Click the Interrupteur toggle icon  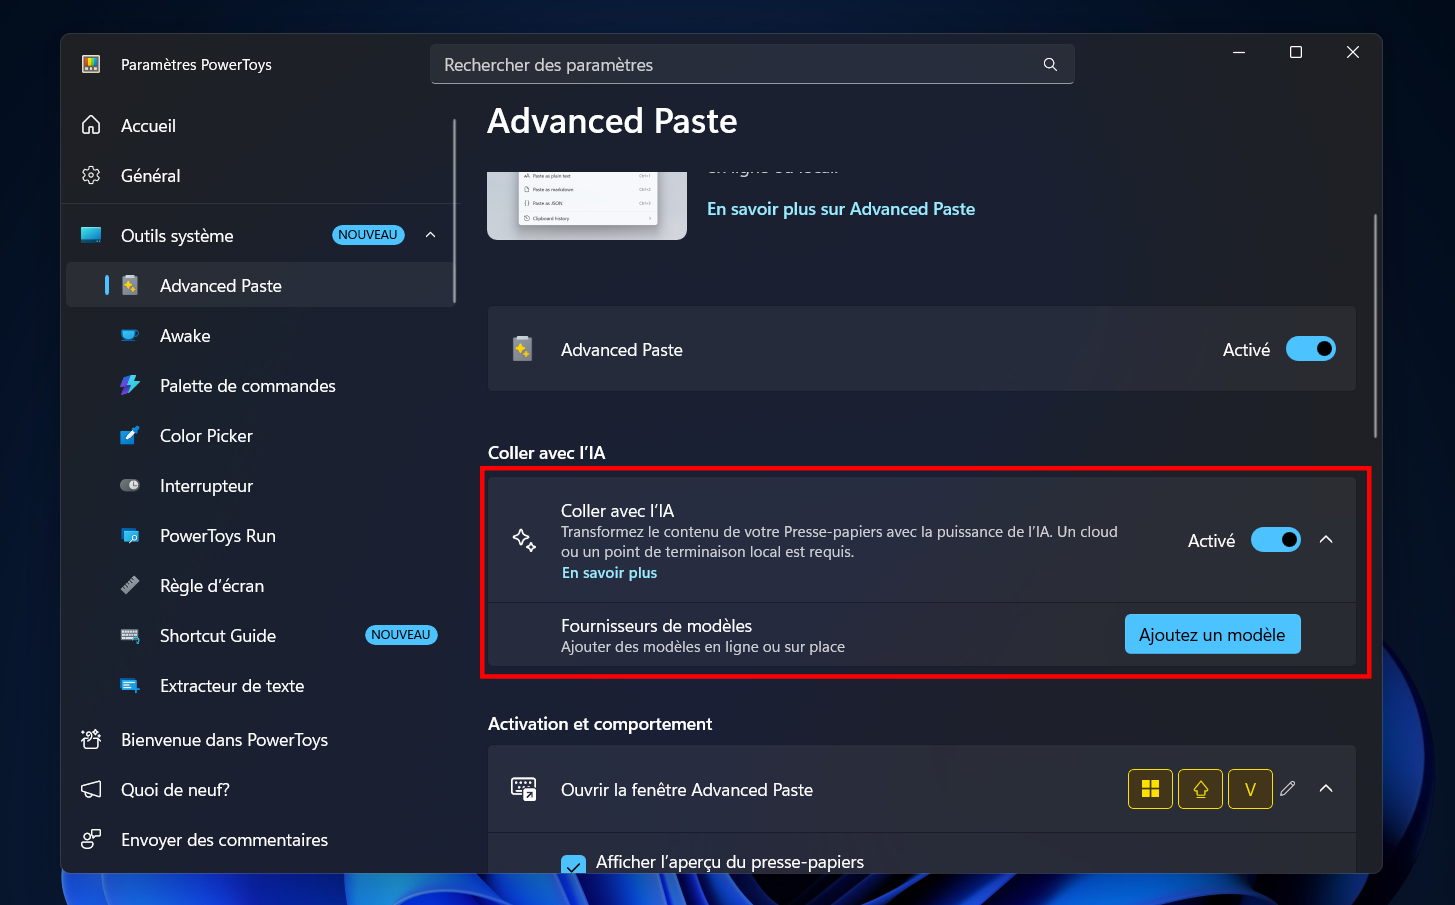click(x=130, y=485)
